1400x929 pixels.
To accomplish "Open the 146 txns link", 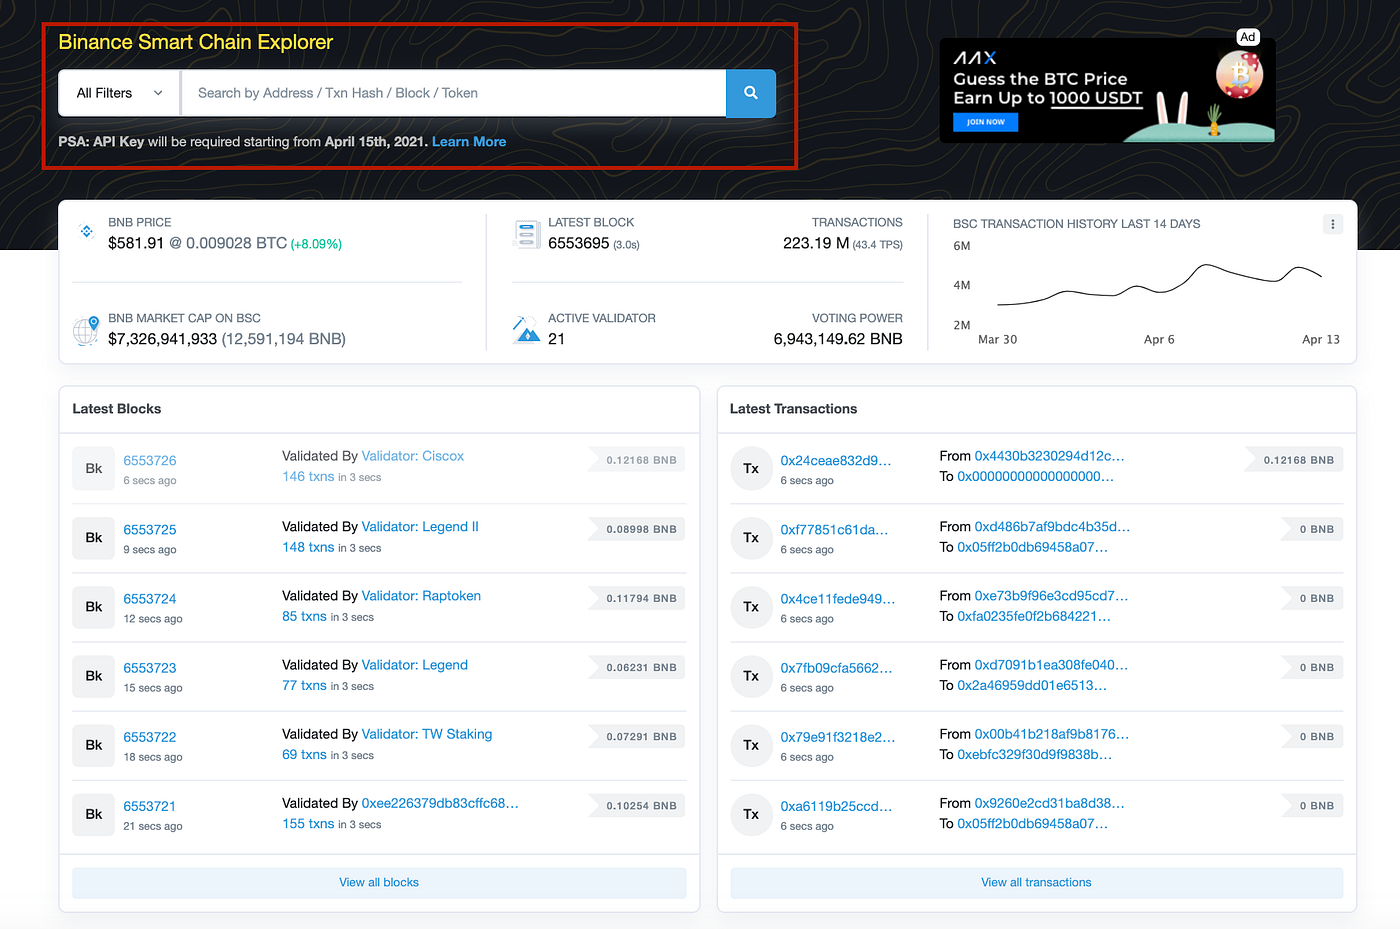I will pos(308,477).
